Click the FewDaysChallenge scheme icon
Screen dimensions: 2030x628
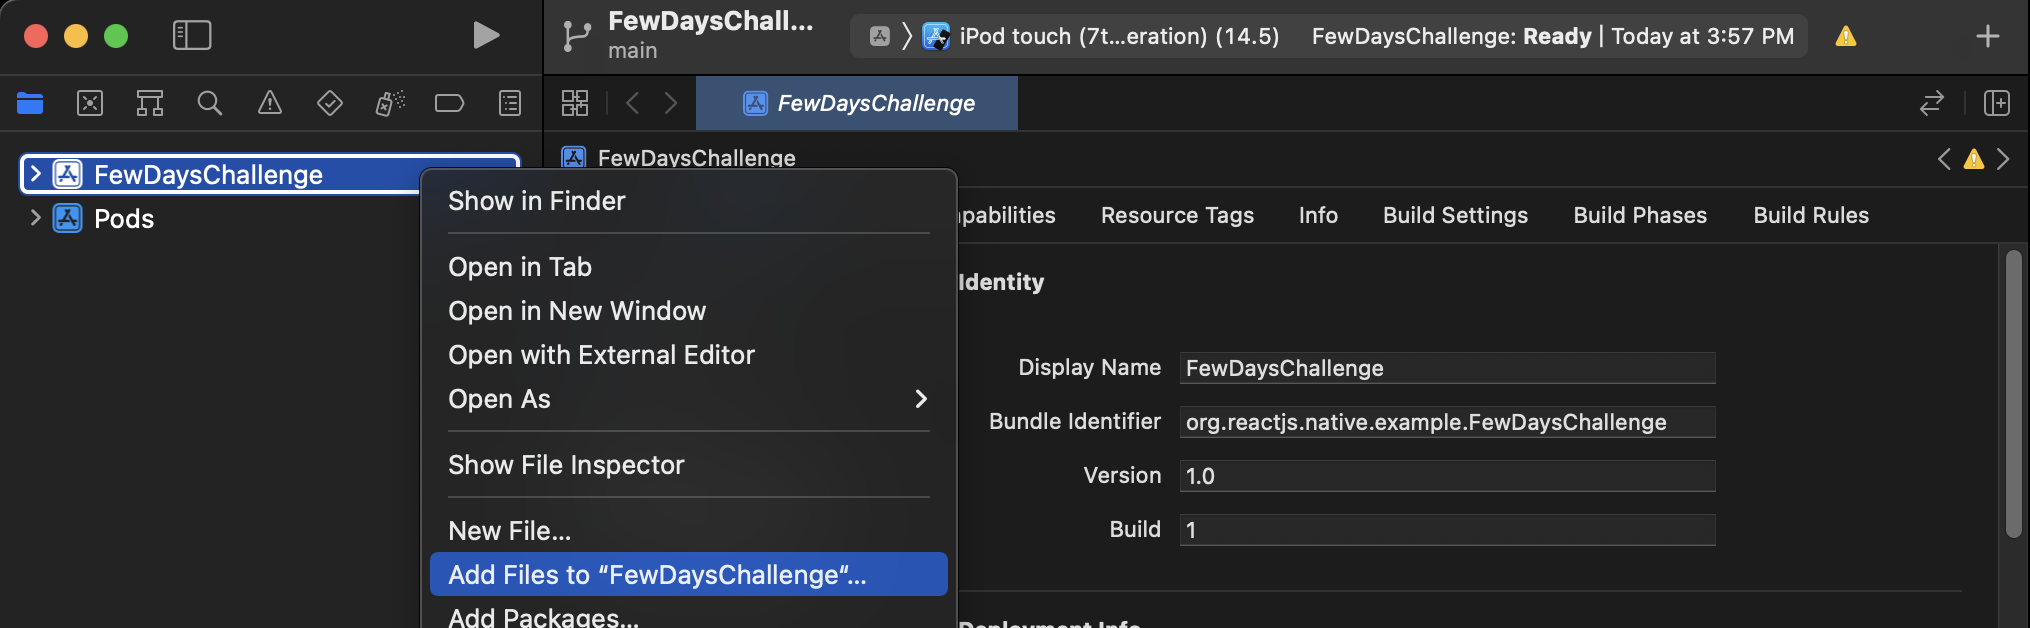(880, 36)
